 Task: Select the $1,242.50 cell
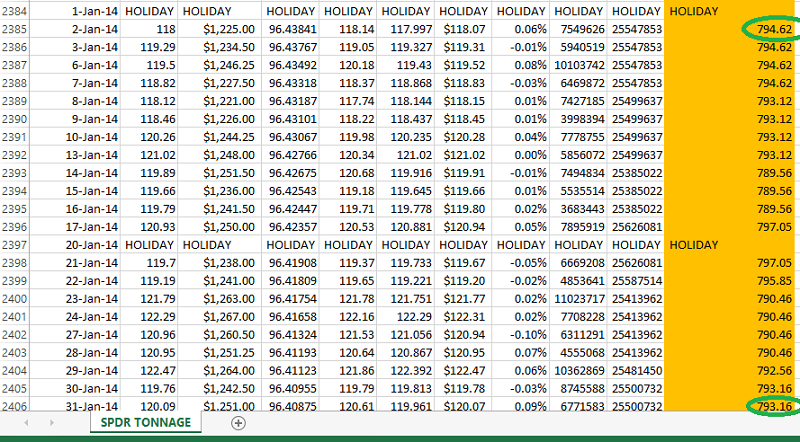(x=219, y=388)
